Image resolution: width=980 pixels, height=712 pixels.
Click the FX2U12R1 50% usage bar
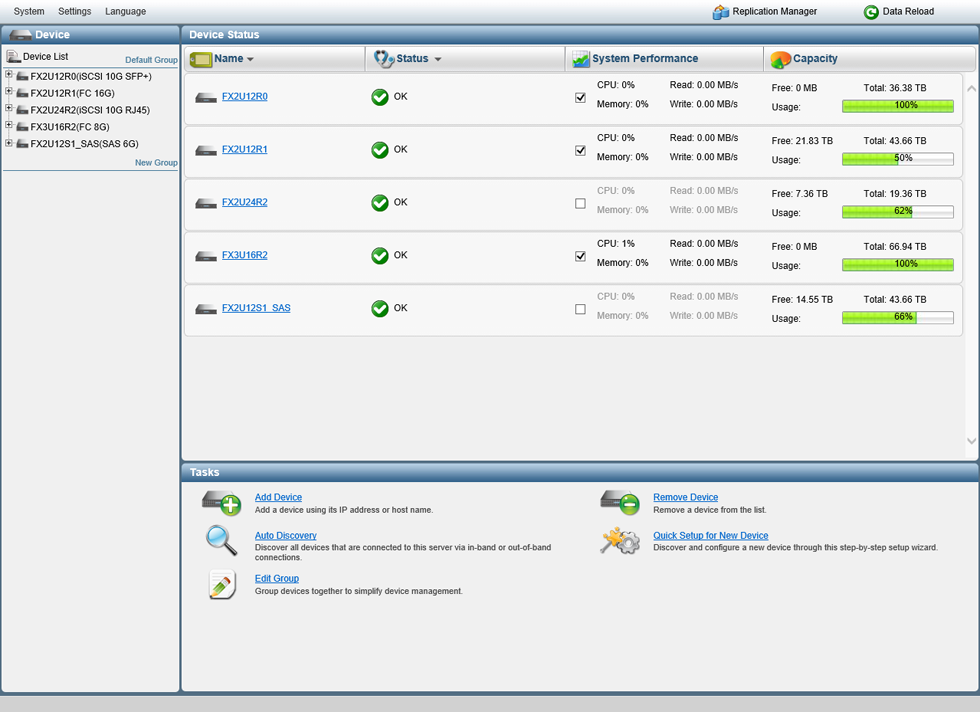[898, 159]
